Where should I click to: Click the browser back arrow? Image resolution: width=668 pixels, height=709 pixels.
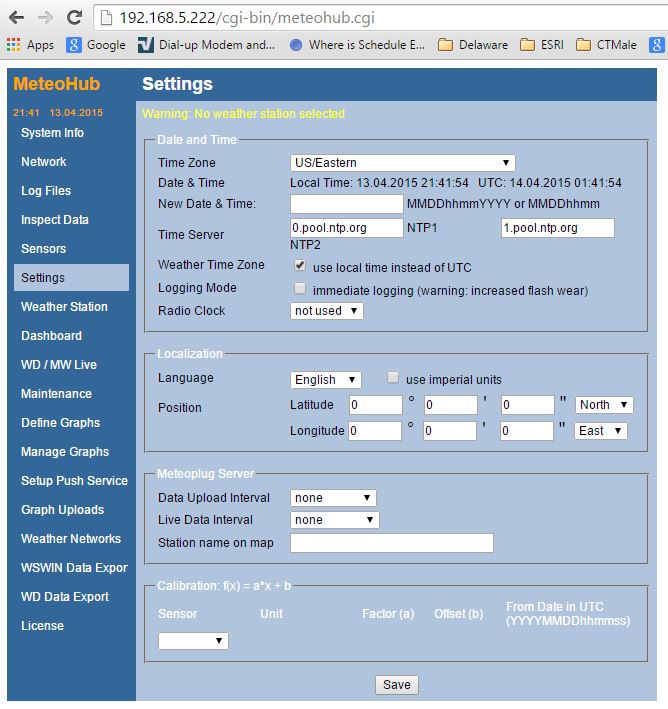(17, 17)
